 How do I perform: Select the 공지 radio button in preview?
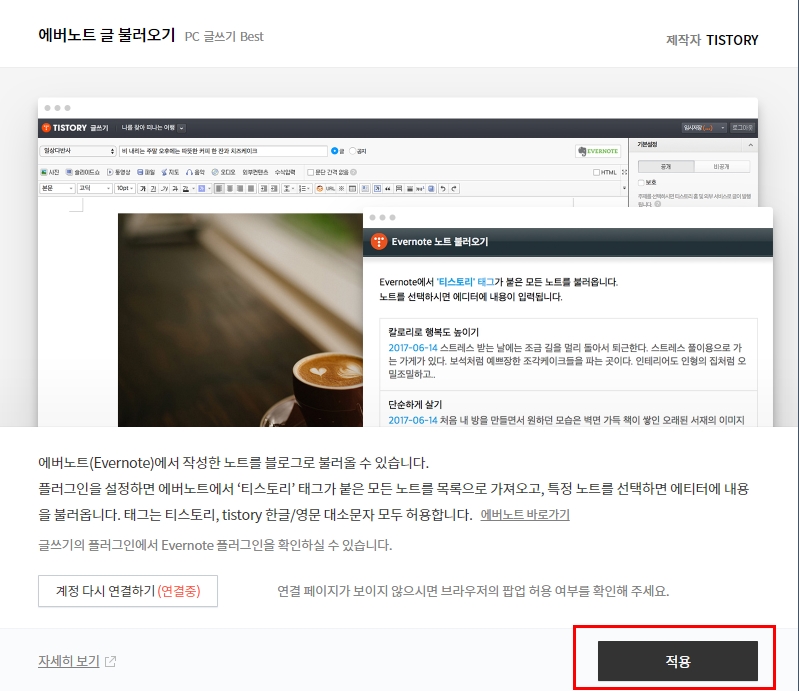pyautogui.click(x=353, y=151)
